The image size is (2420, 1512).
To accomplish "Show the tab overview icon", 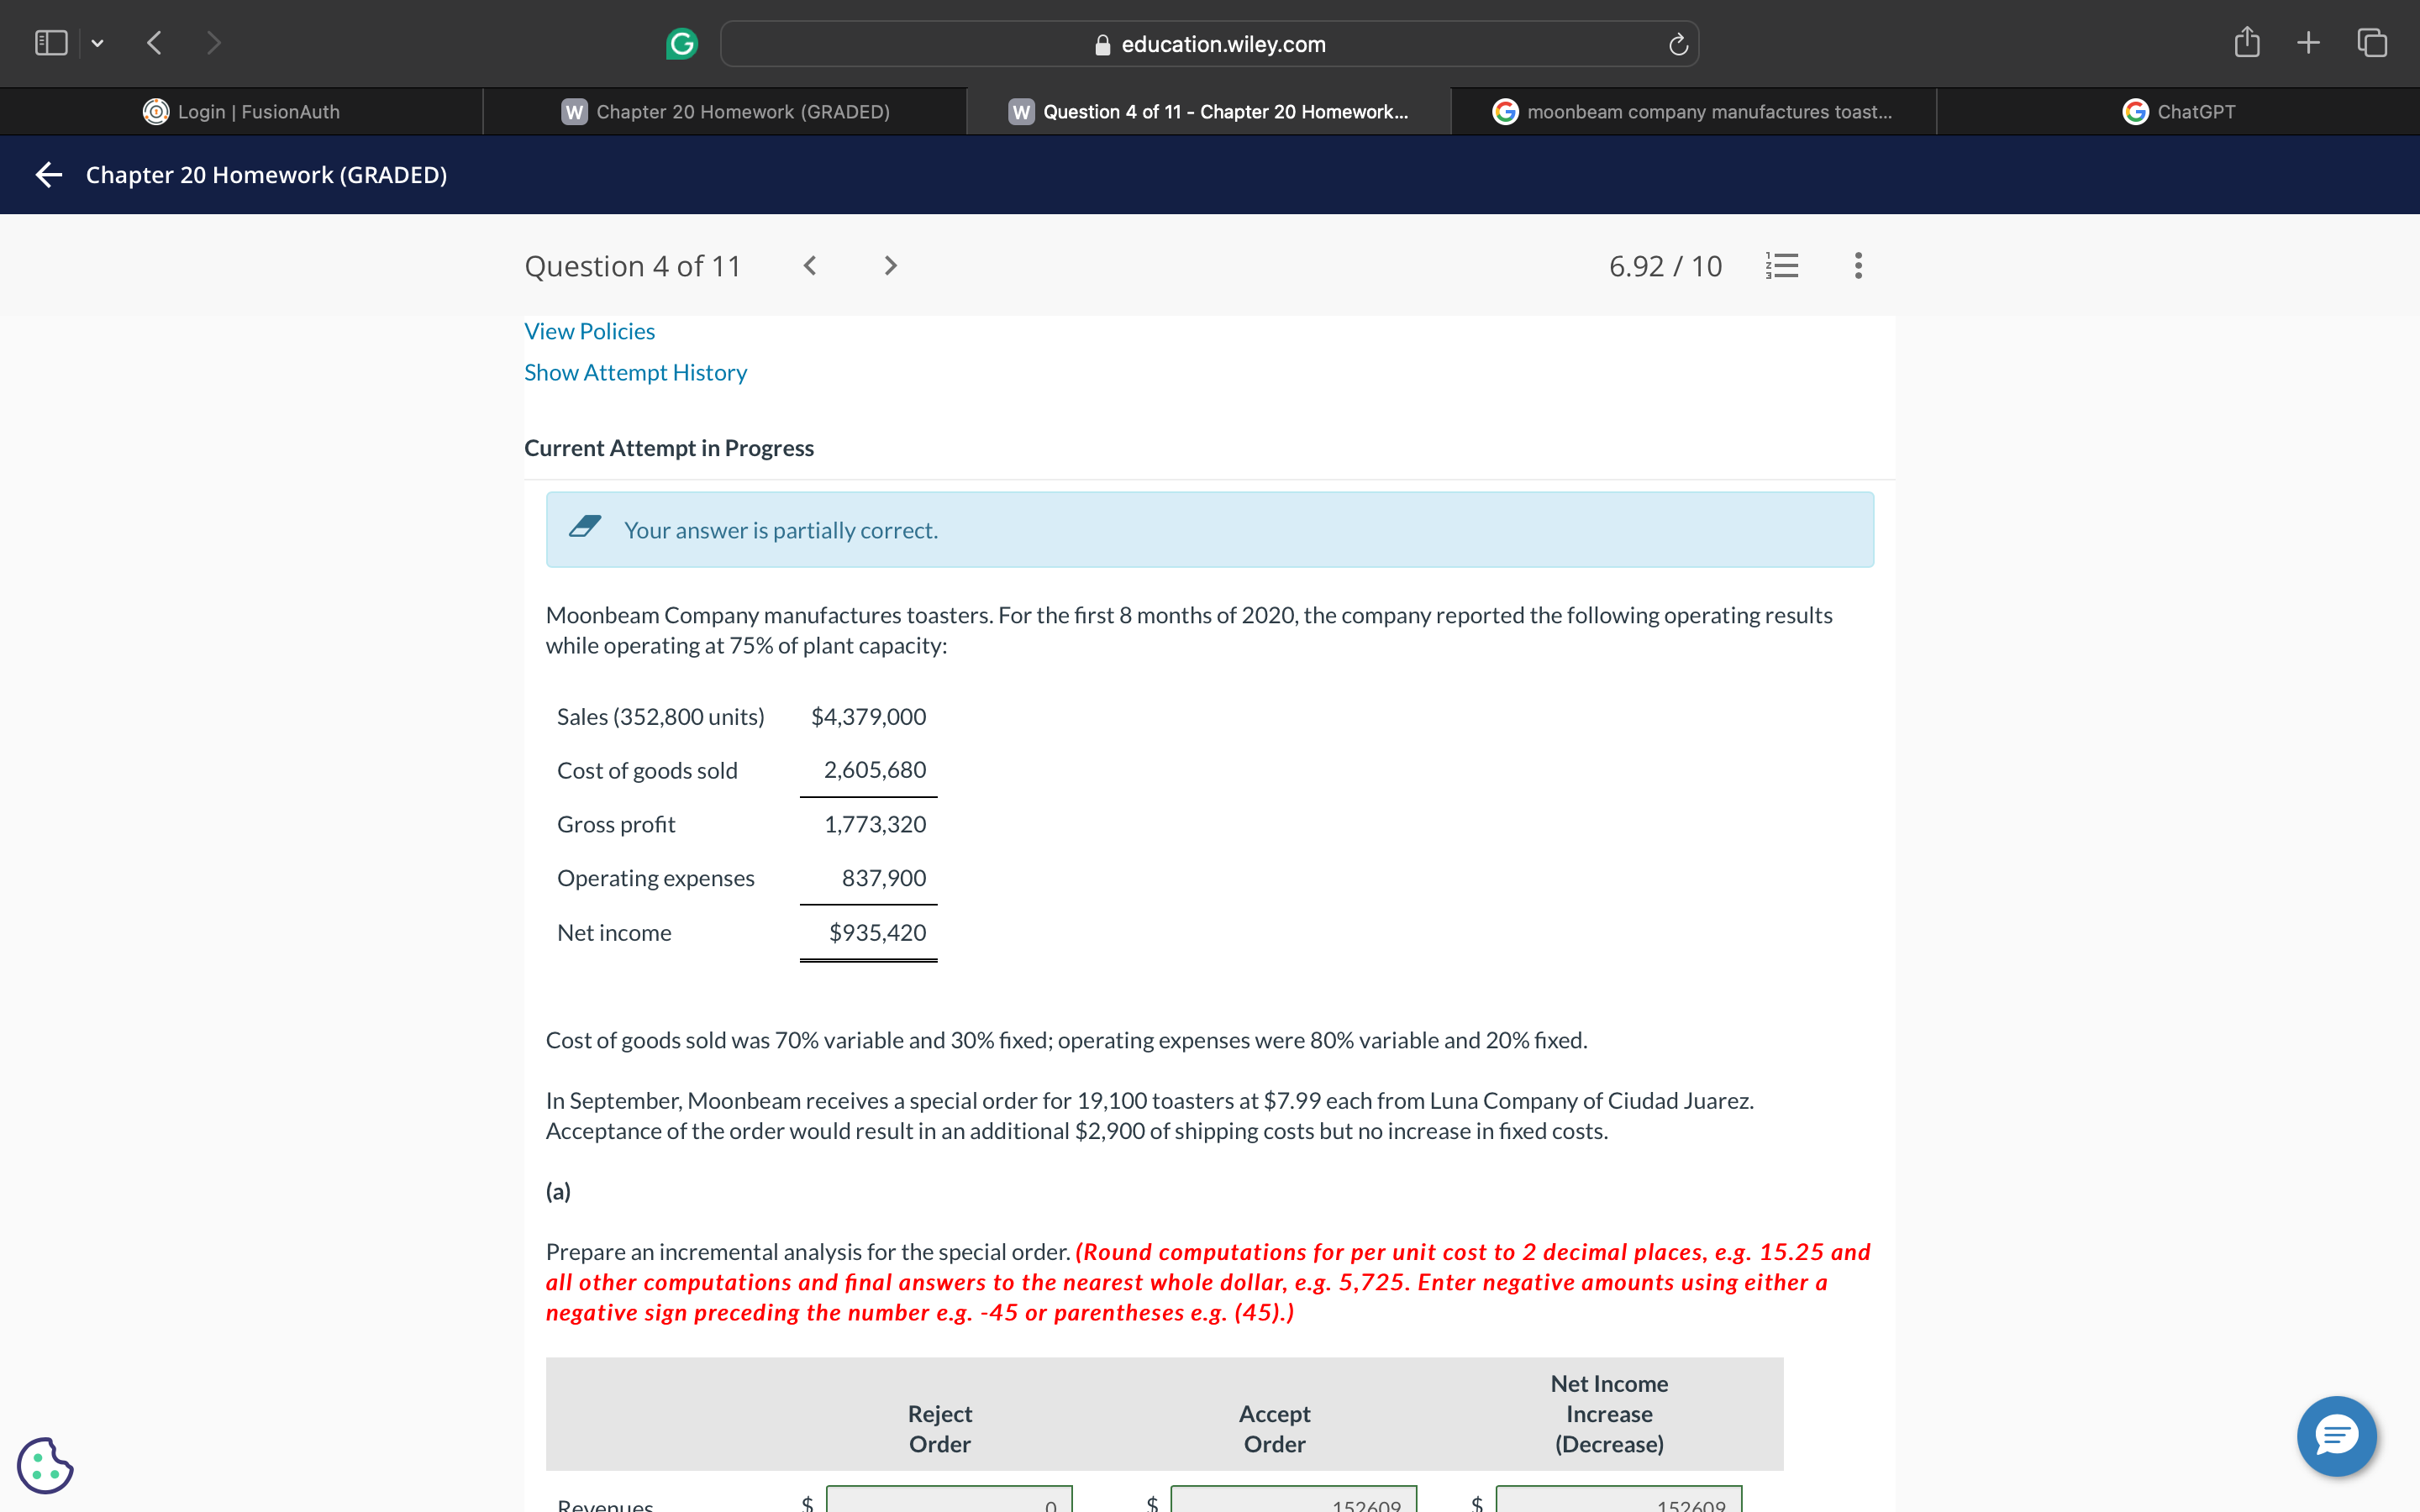I will coord(2372,43).
